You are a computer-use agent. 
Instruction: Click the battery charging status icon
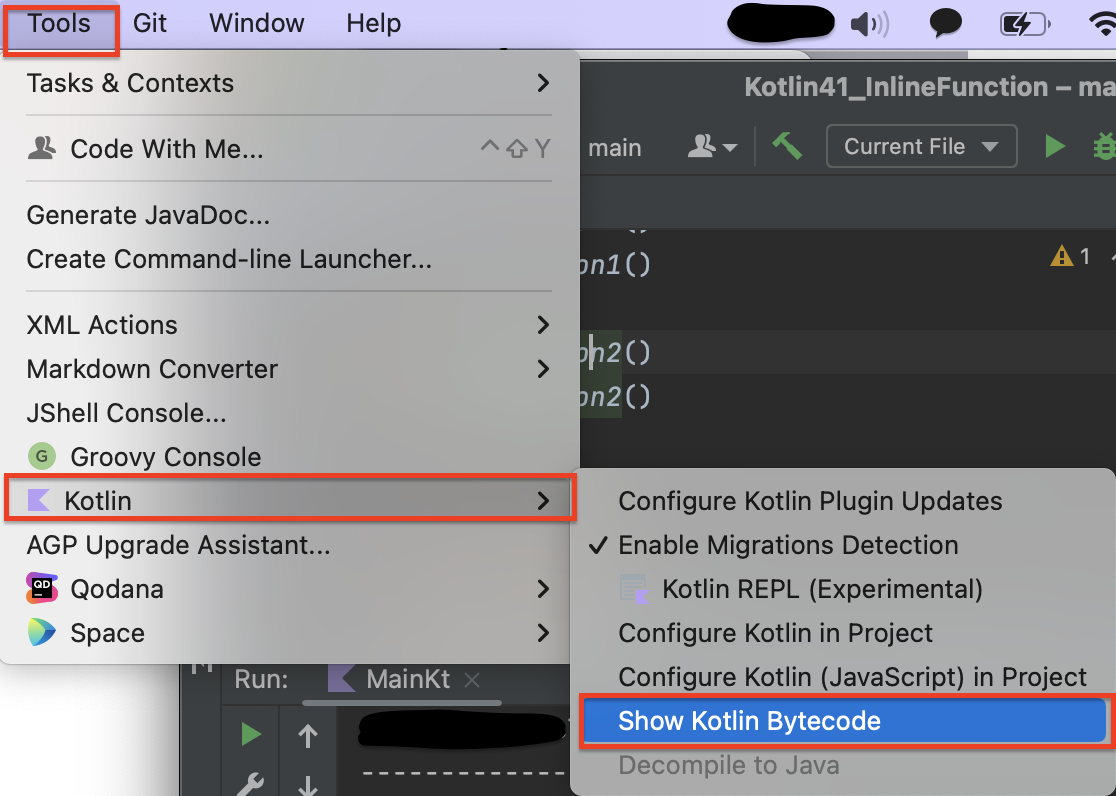(x=1025, y=25)
